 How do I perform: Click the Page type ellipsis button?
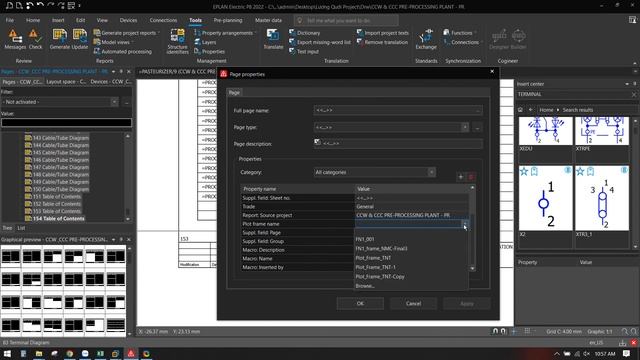(477, 127)
